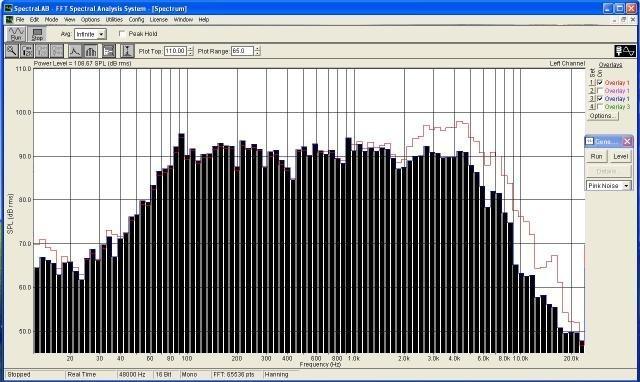Increase Plot Top with the up arrow
Viewport: 640px width, 382px height.
click(x=190, y=49)
